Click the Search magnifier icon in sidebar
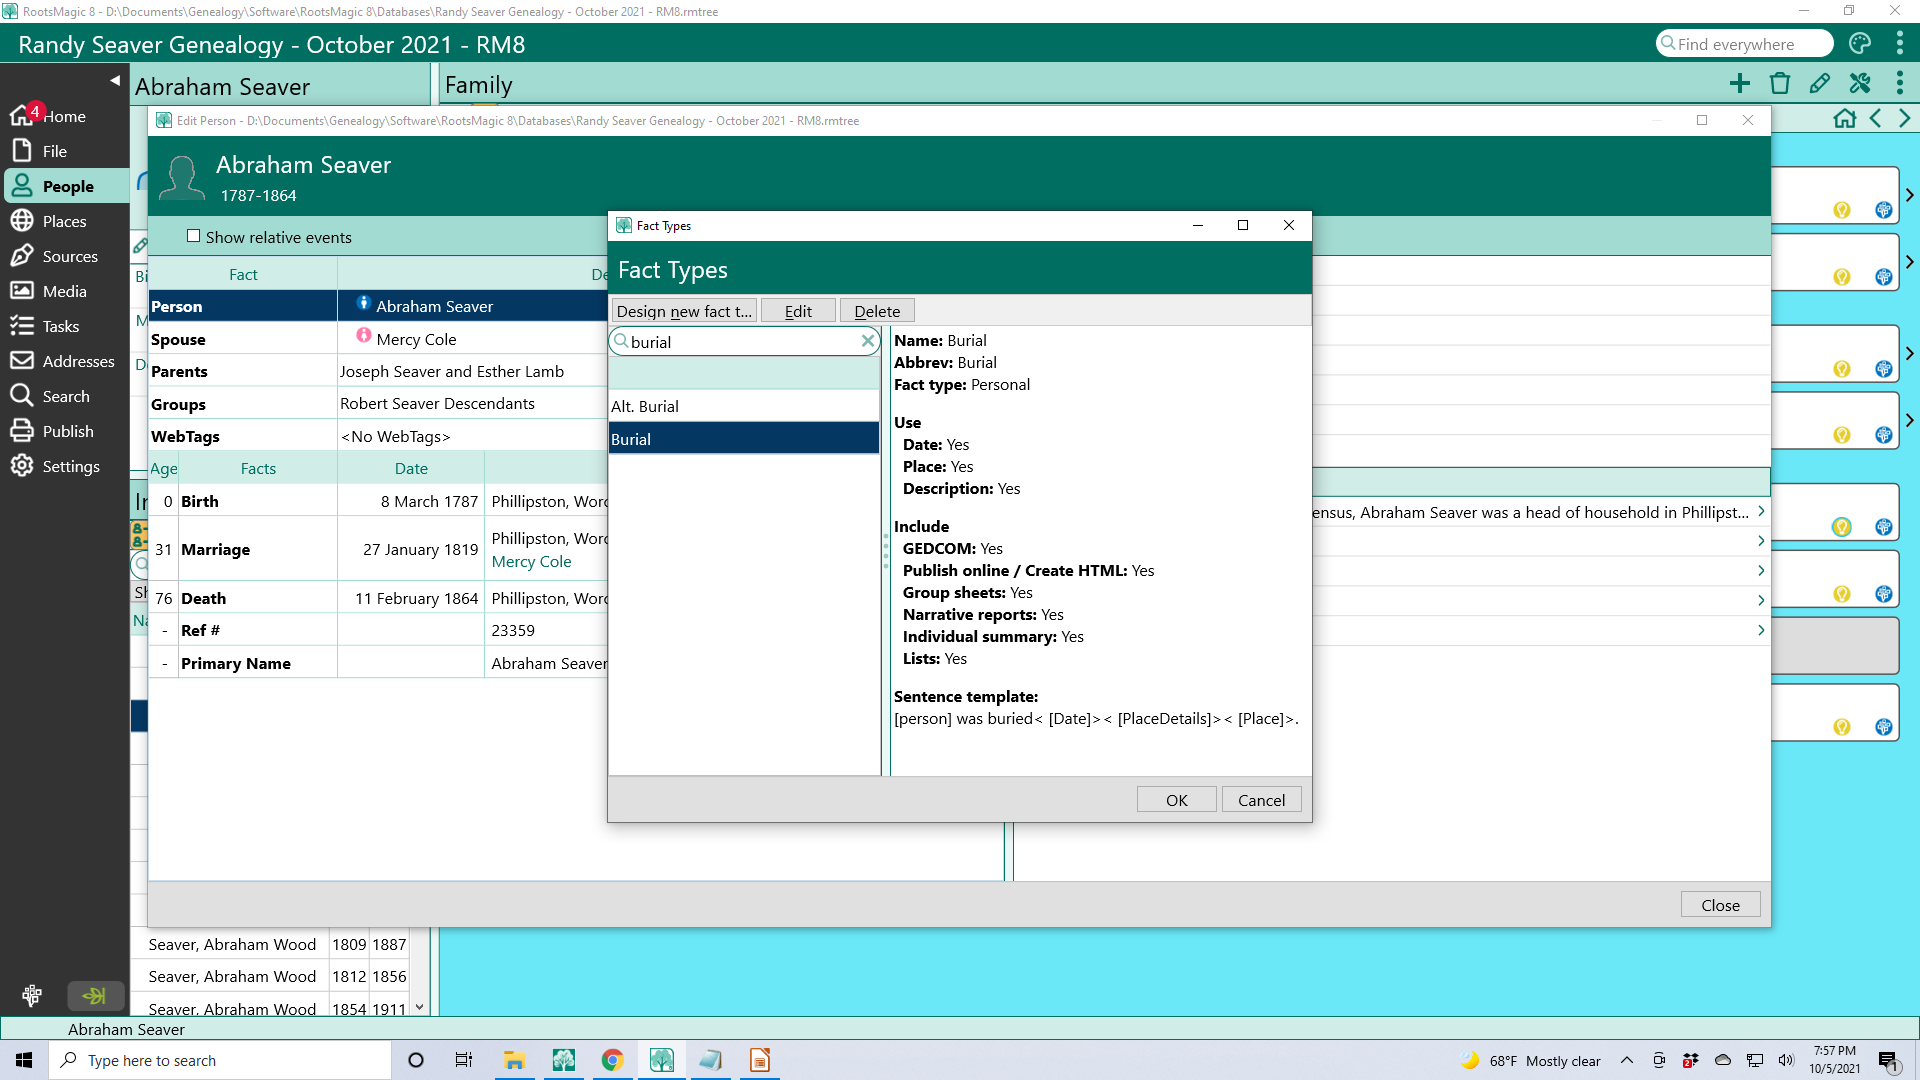The height and width of the screenshot is (1080, 1920). tap(22, 396)
